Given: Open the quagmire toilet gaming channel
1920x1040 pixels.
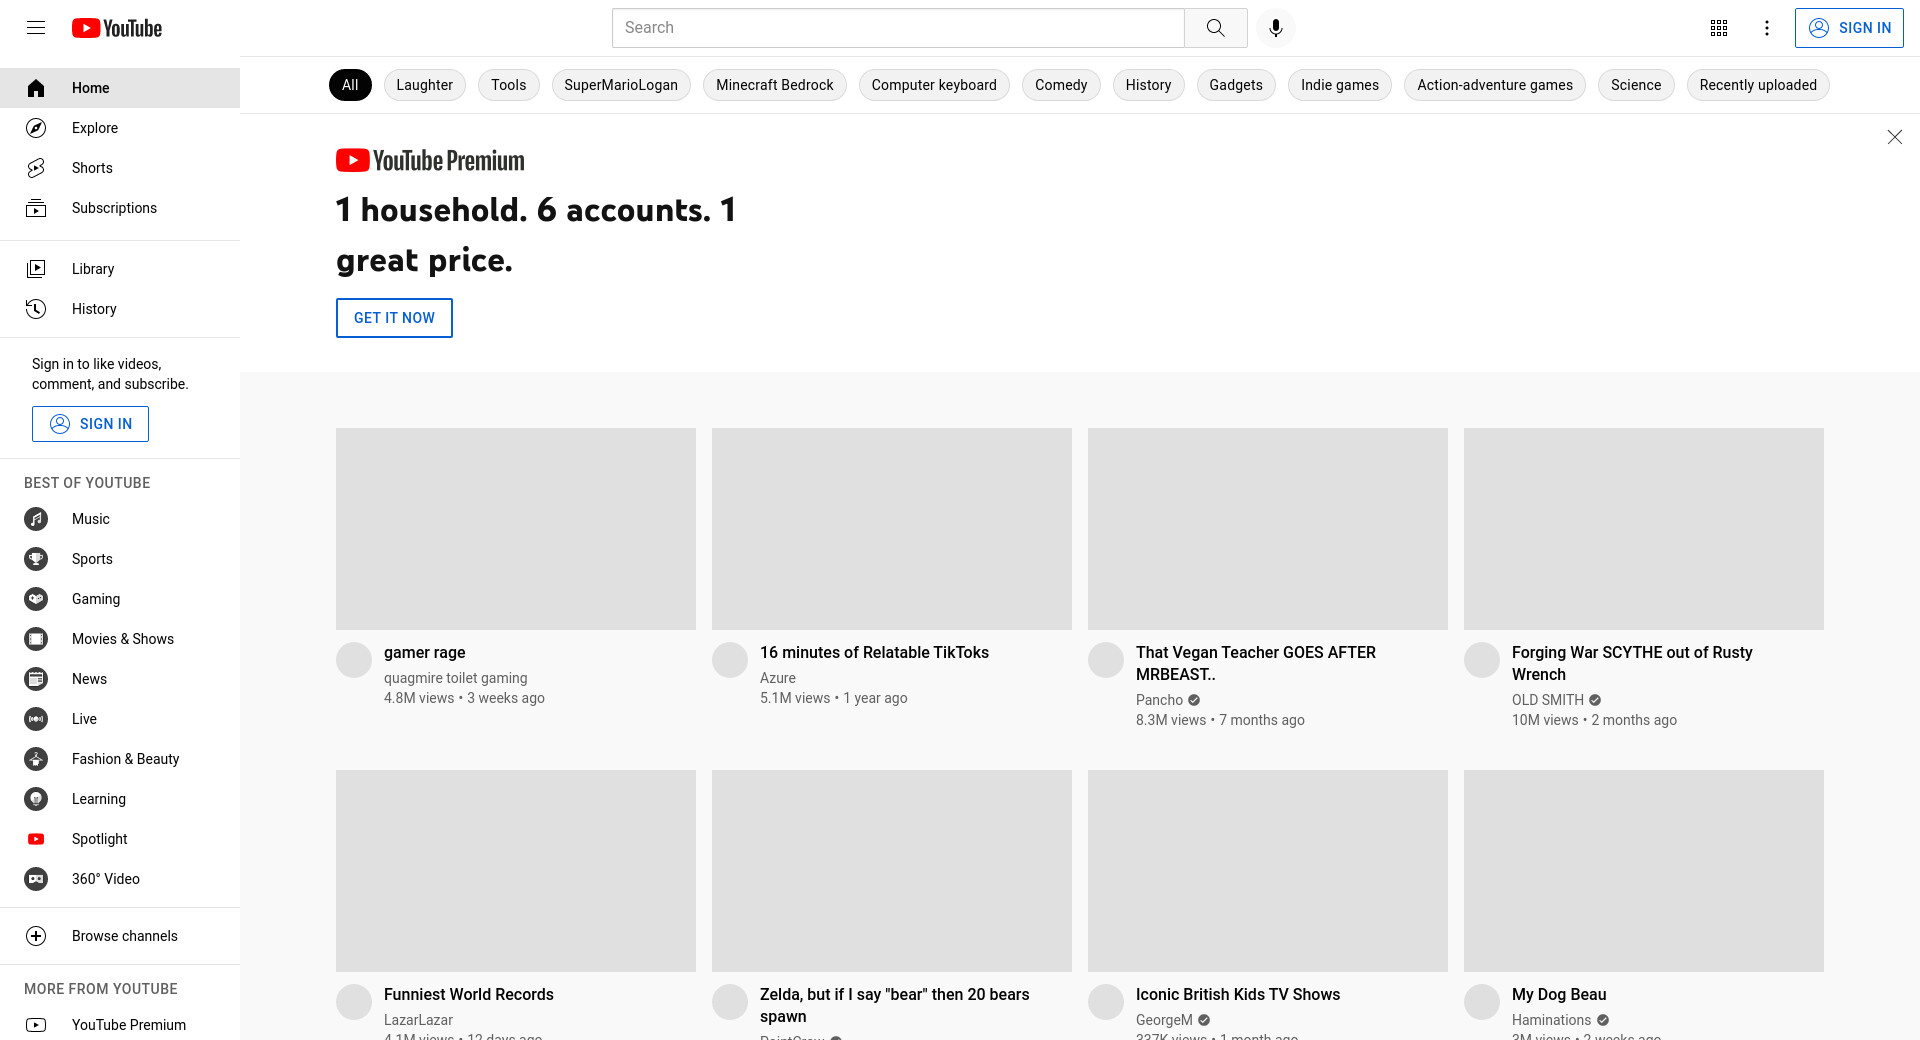Looking at the screenshot, I should coord(455,678).
